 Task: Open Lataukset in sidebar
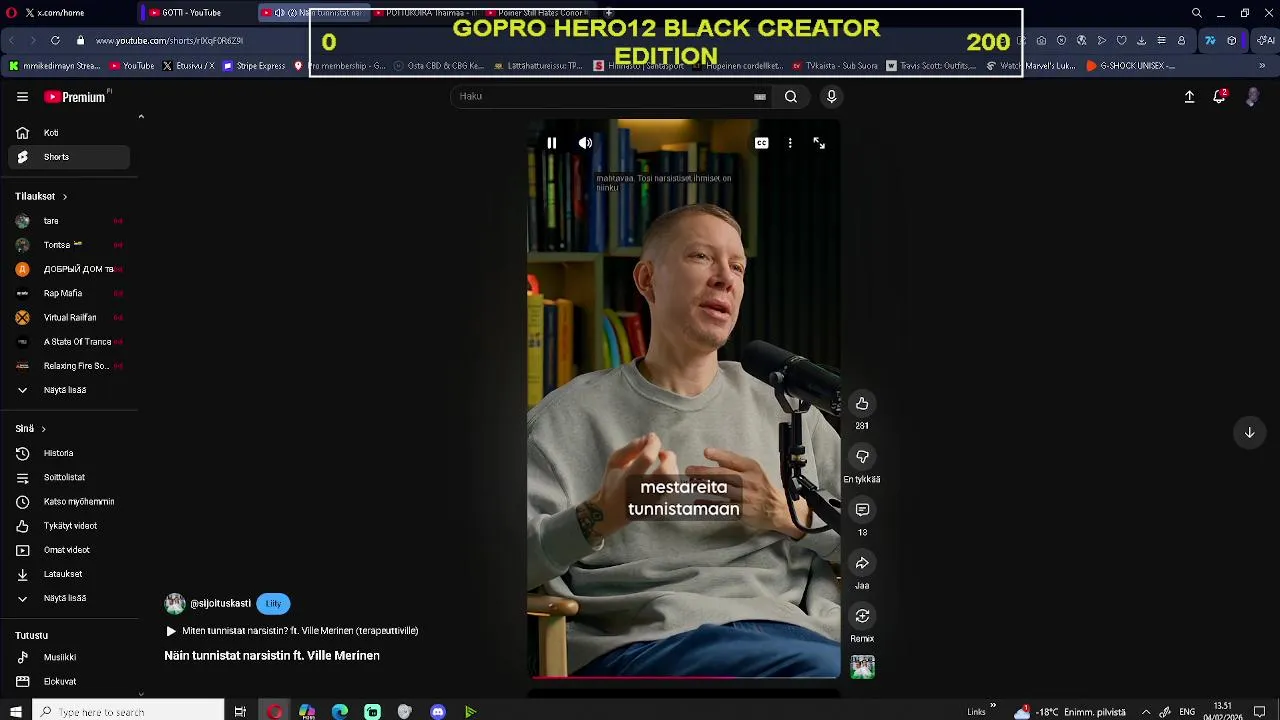[x=69, y=574]
